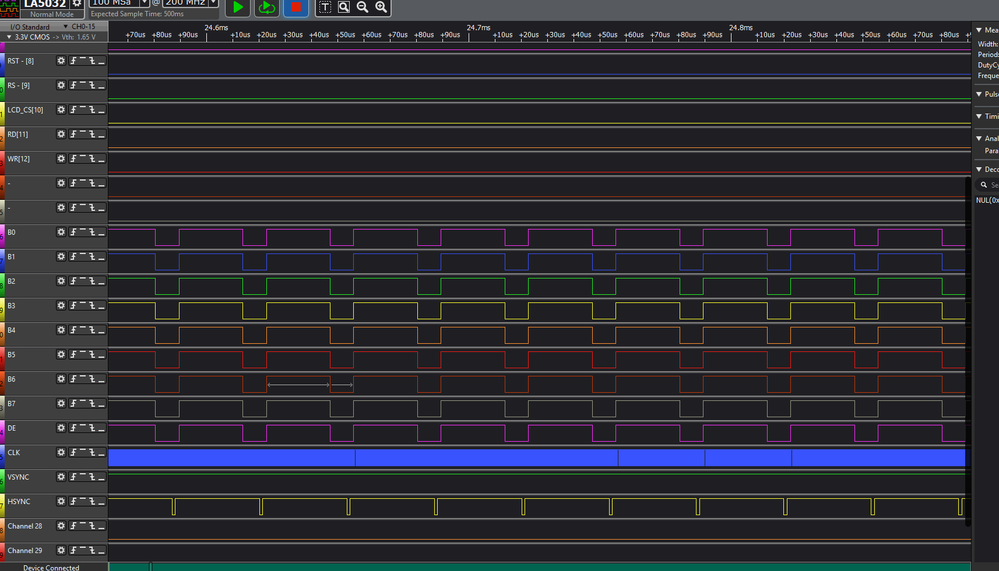
Task: Click the Device Connected status text
Action: pos(51,567)
